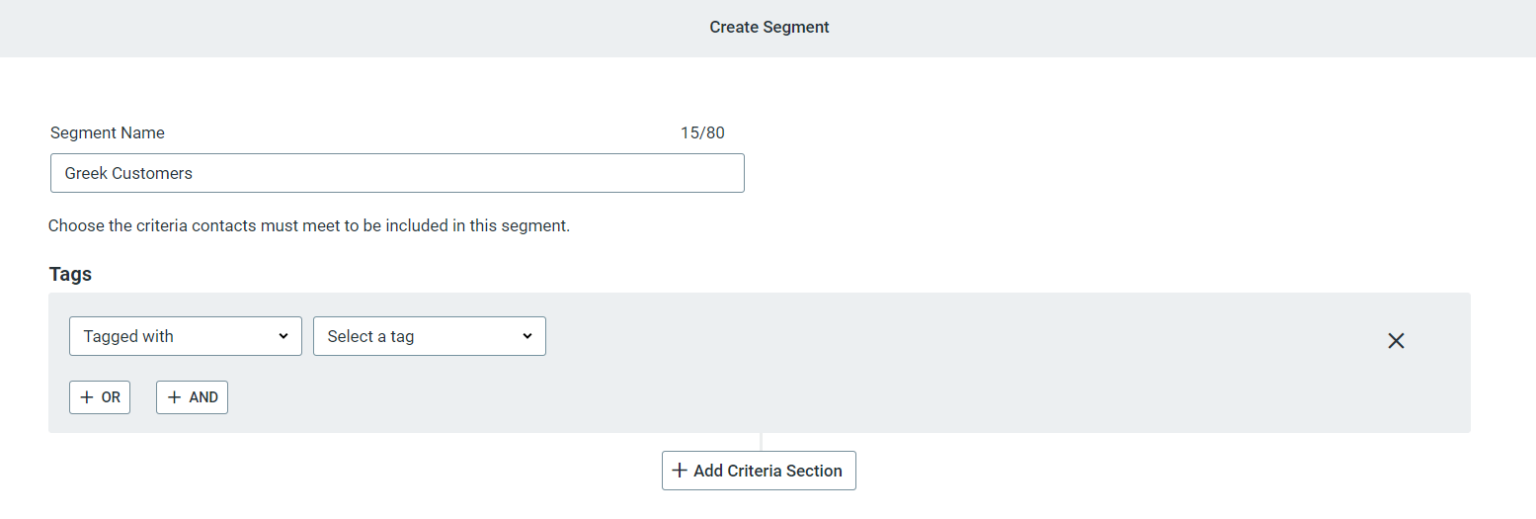The width and height of the screenshot is (1536, 519).
Task: Click the chevron arrow on Tagged with
Action: [282, 337]
